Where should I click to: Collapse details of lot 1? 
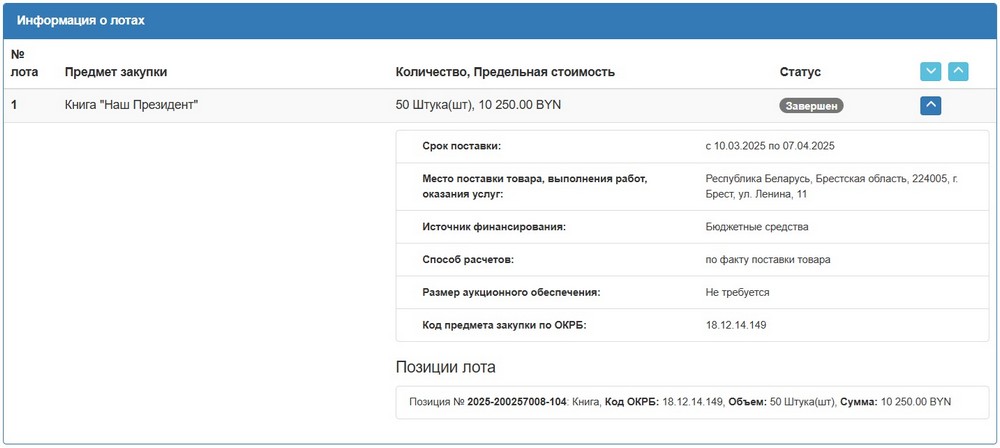pos(930,105)
